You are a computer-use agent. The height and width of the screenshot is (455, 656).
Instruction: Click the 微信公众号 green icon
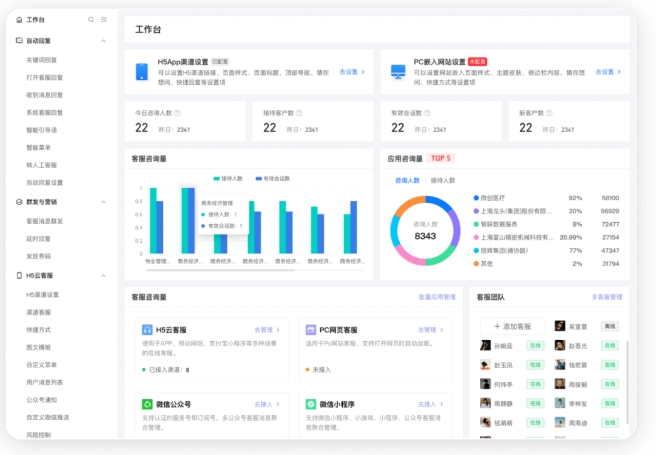[x=147, y=404]
